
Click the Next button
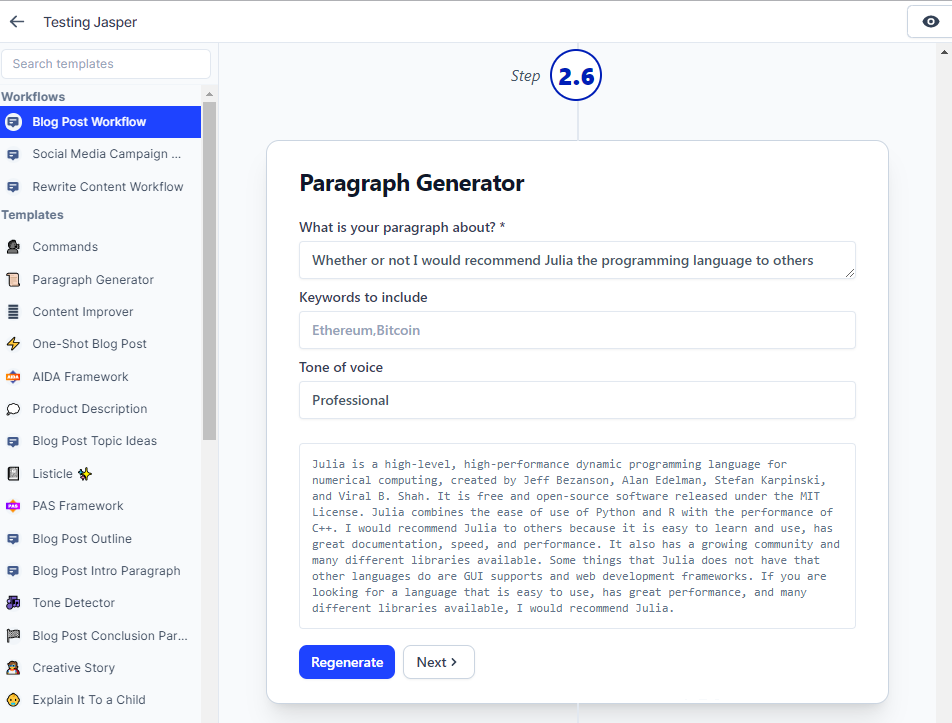click(439, 662)
